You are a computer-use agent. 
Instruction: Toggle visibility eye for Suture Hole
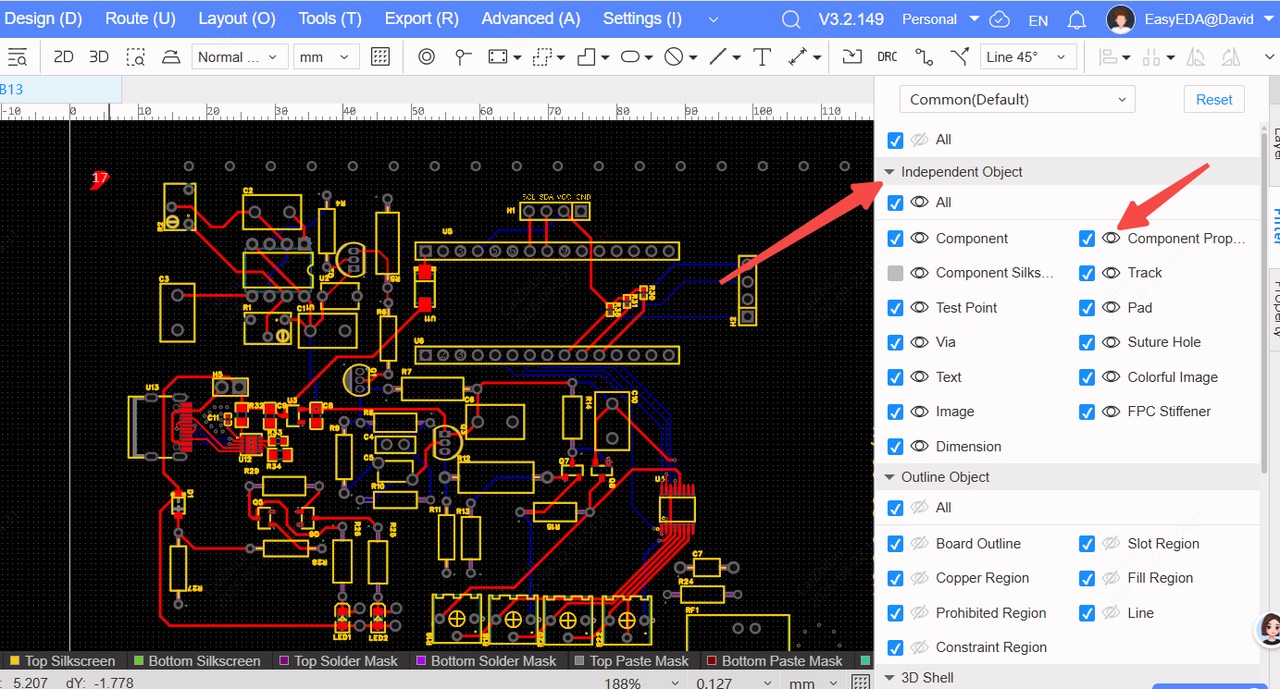click(1111, 342)
